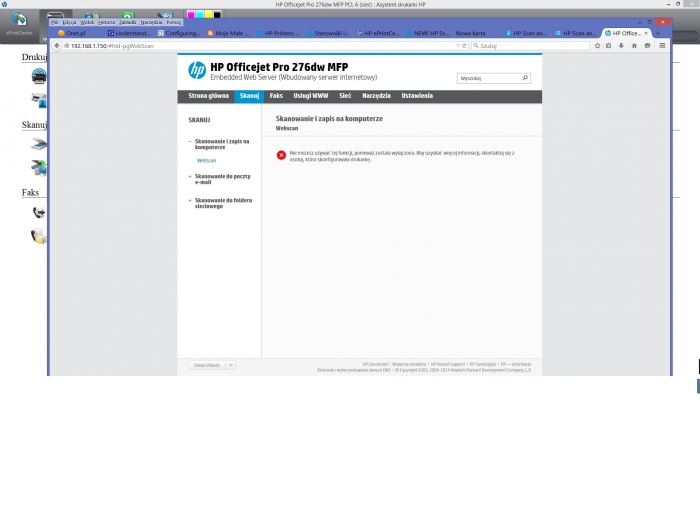Click the yellow ink level swatch
Viewport: 700px width, 511px height.
tap(208, 14)
